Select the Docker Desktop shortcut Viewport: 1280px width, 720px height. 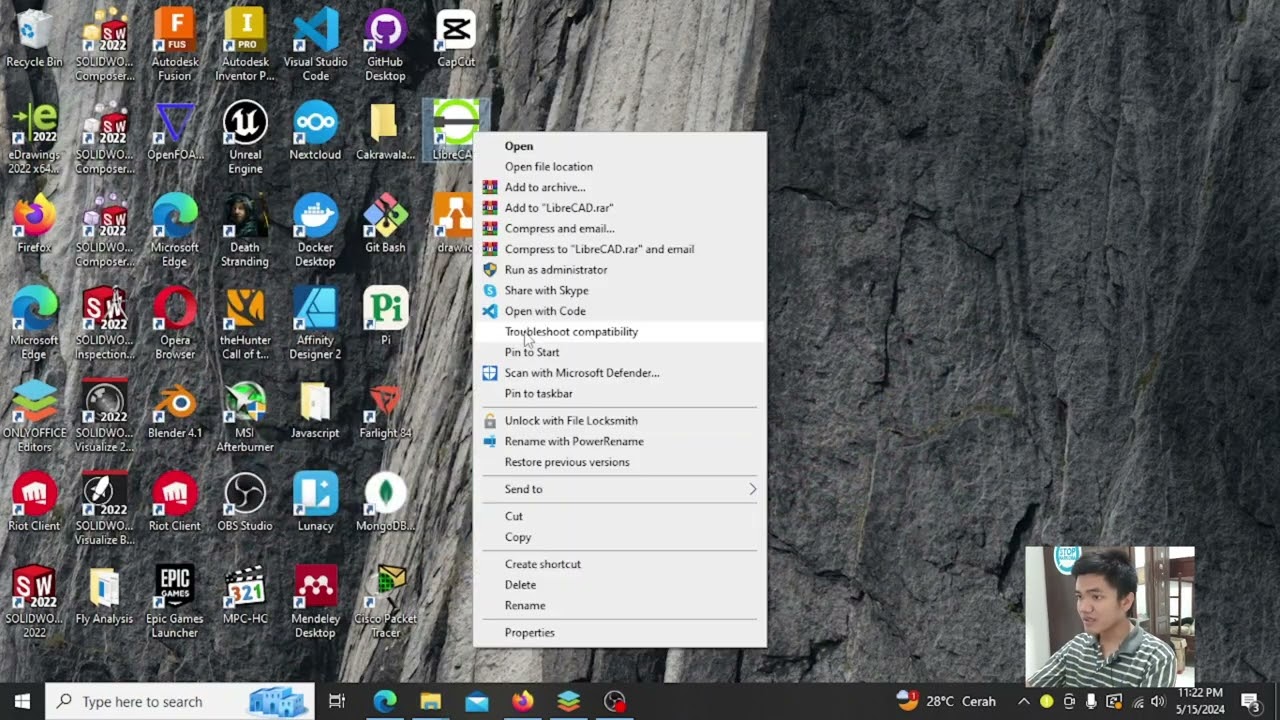(315, 231)
